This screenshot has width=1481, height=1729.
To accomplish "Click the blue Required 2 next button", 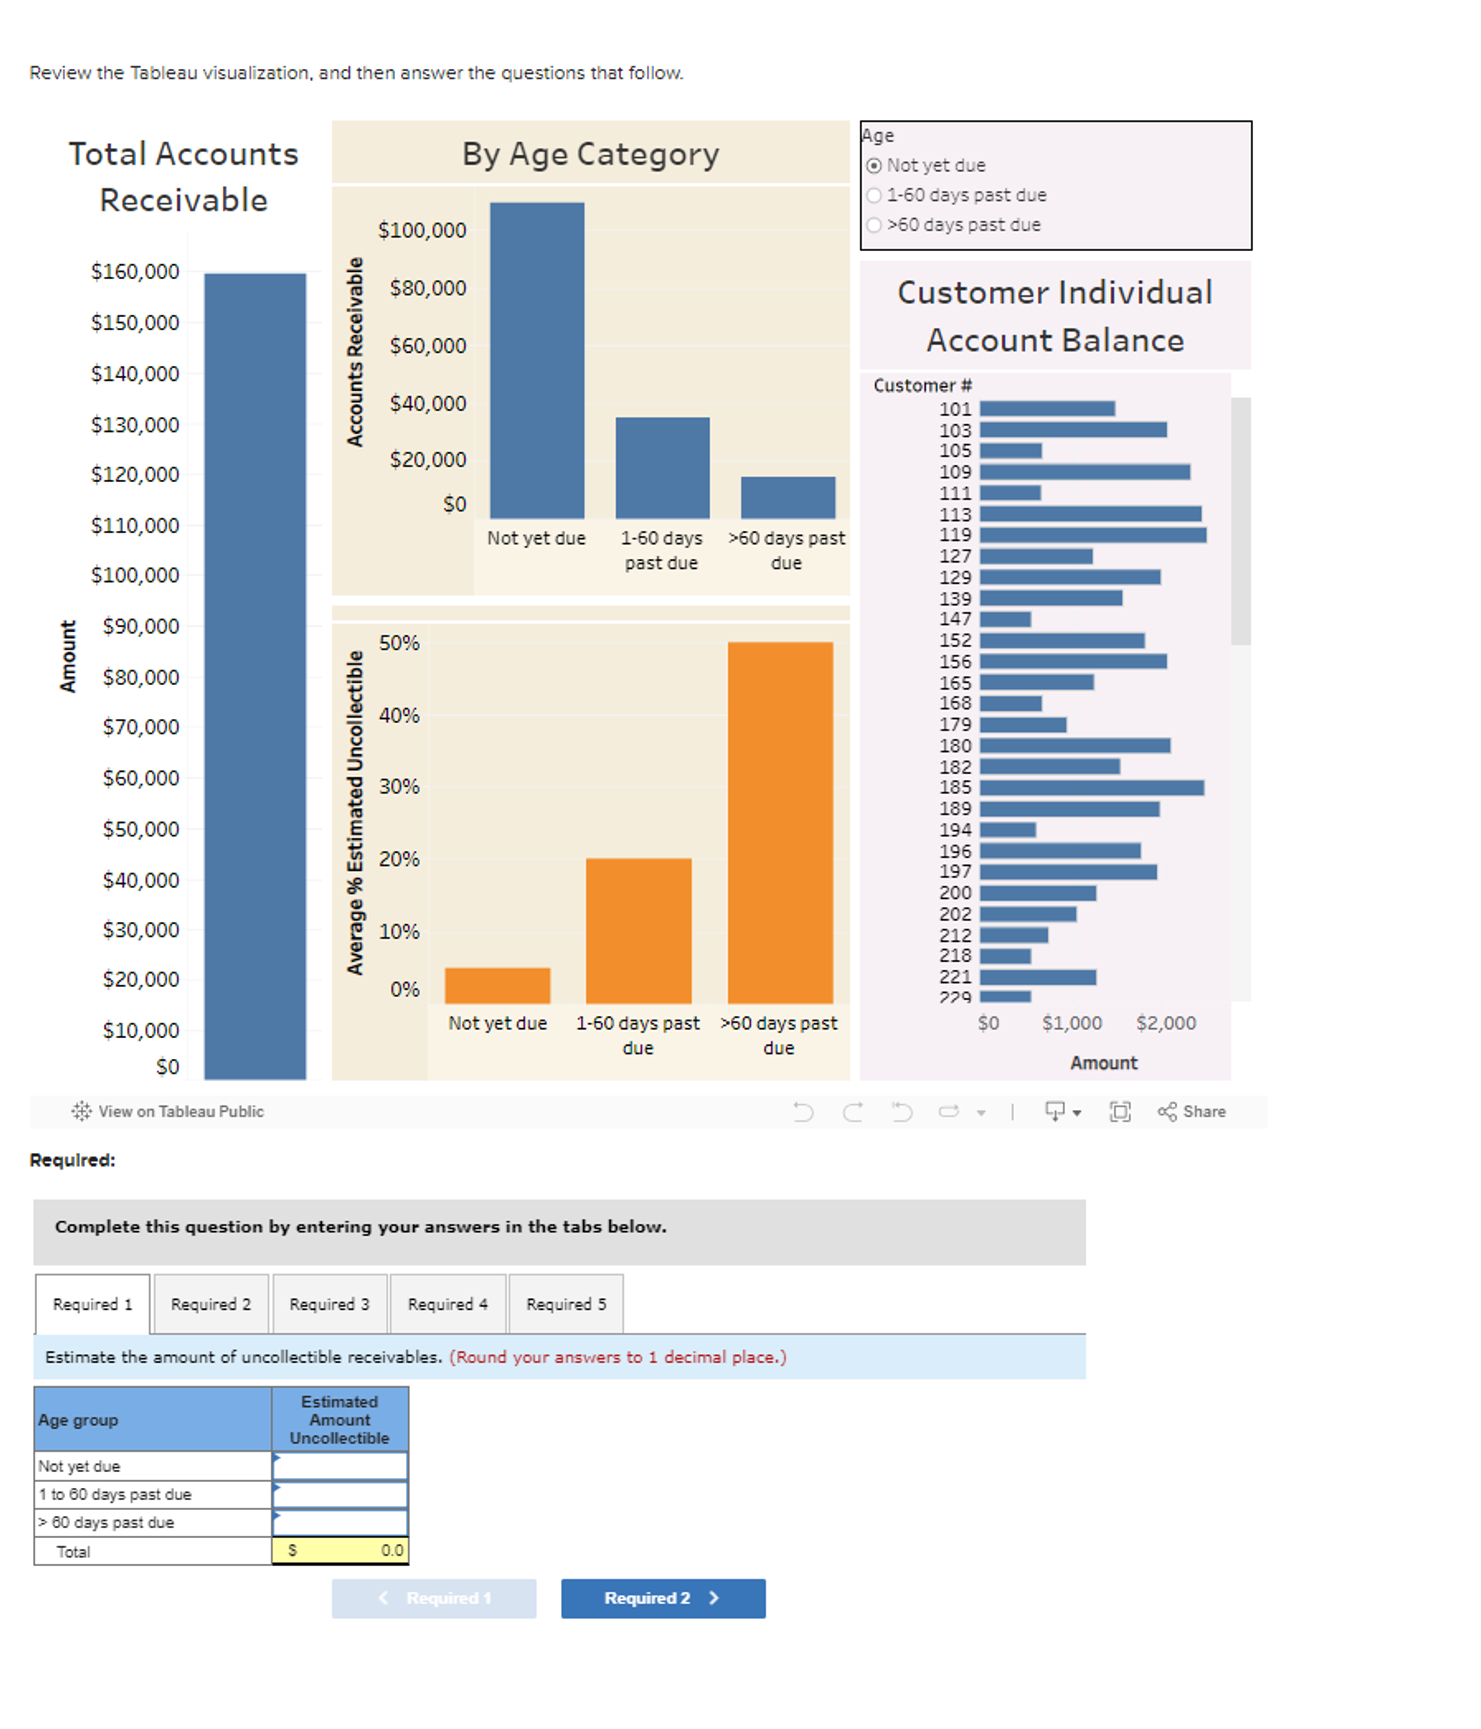I will [x=663, y=1598].
